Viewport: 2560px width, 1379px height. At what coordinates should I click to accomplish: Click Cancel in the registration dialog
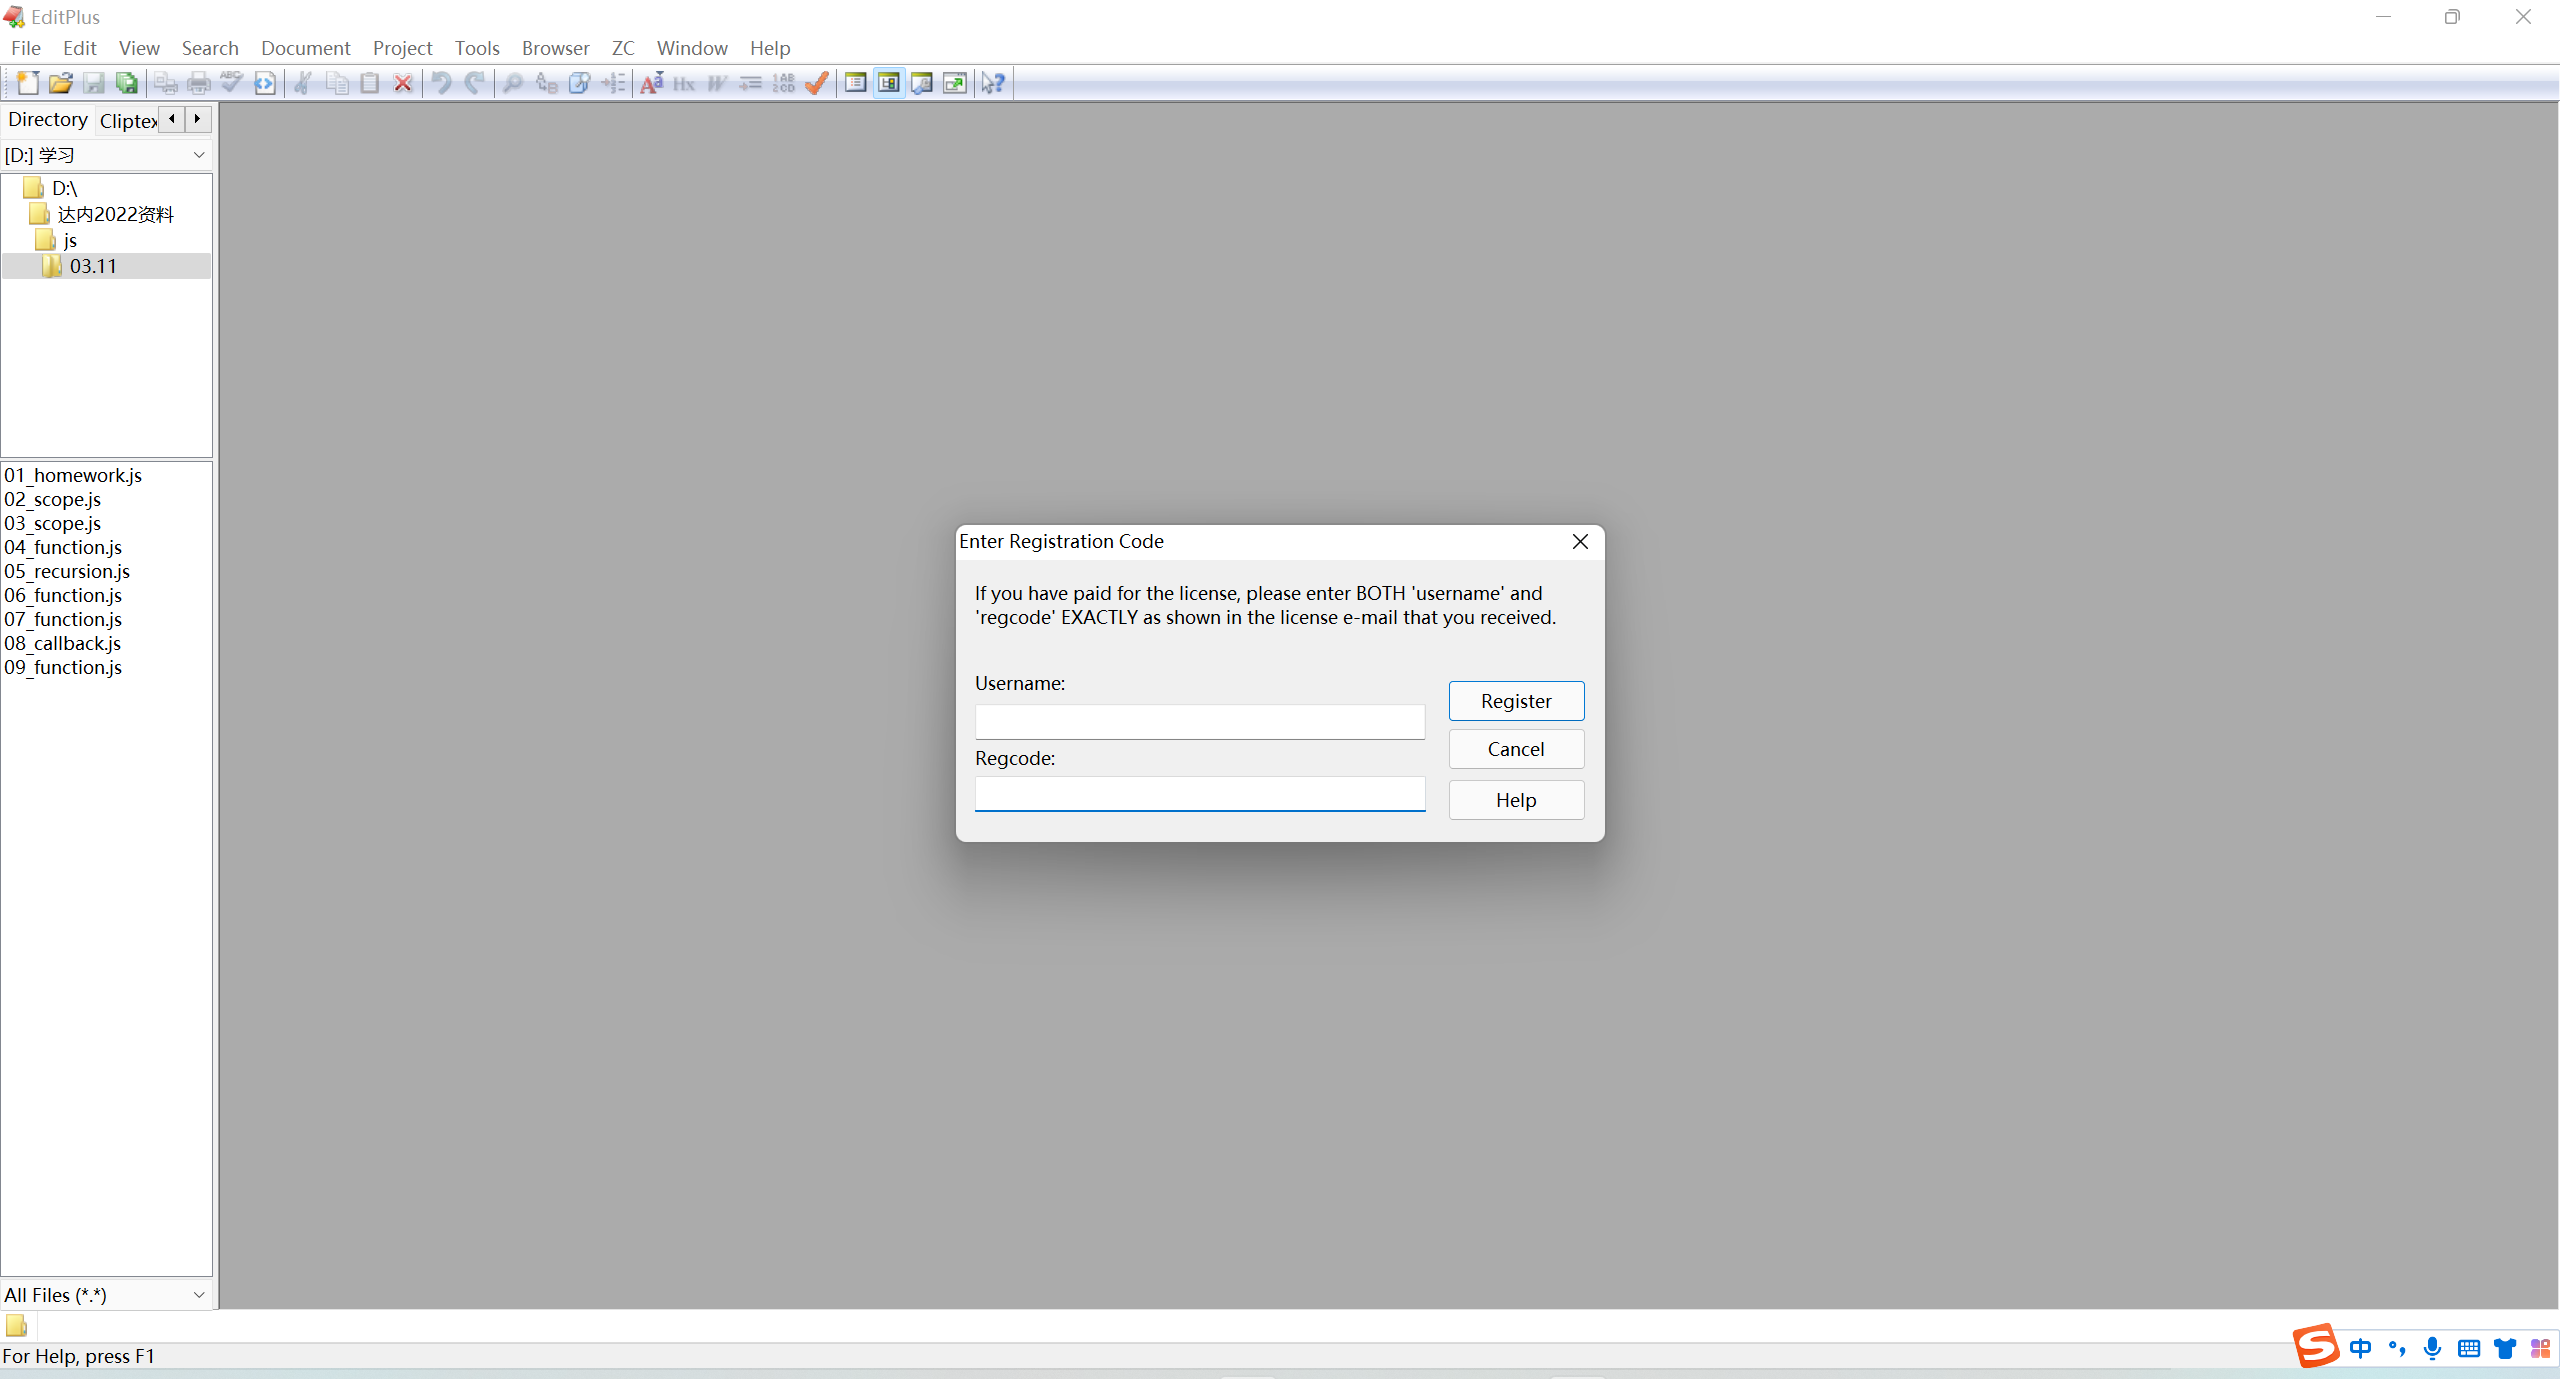pyautogui.click(x=1515, y=749)
